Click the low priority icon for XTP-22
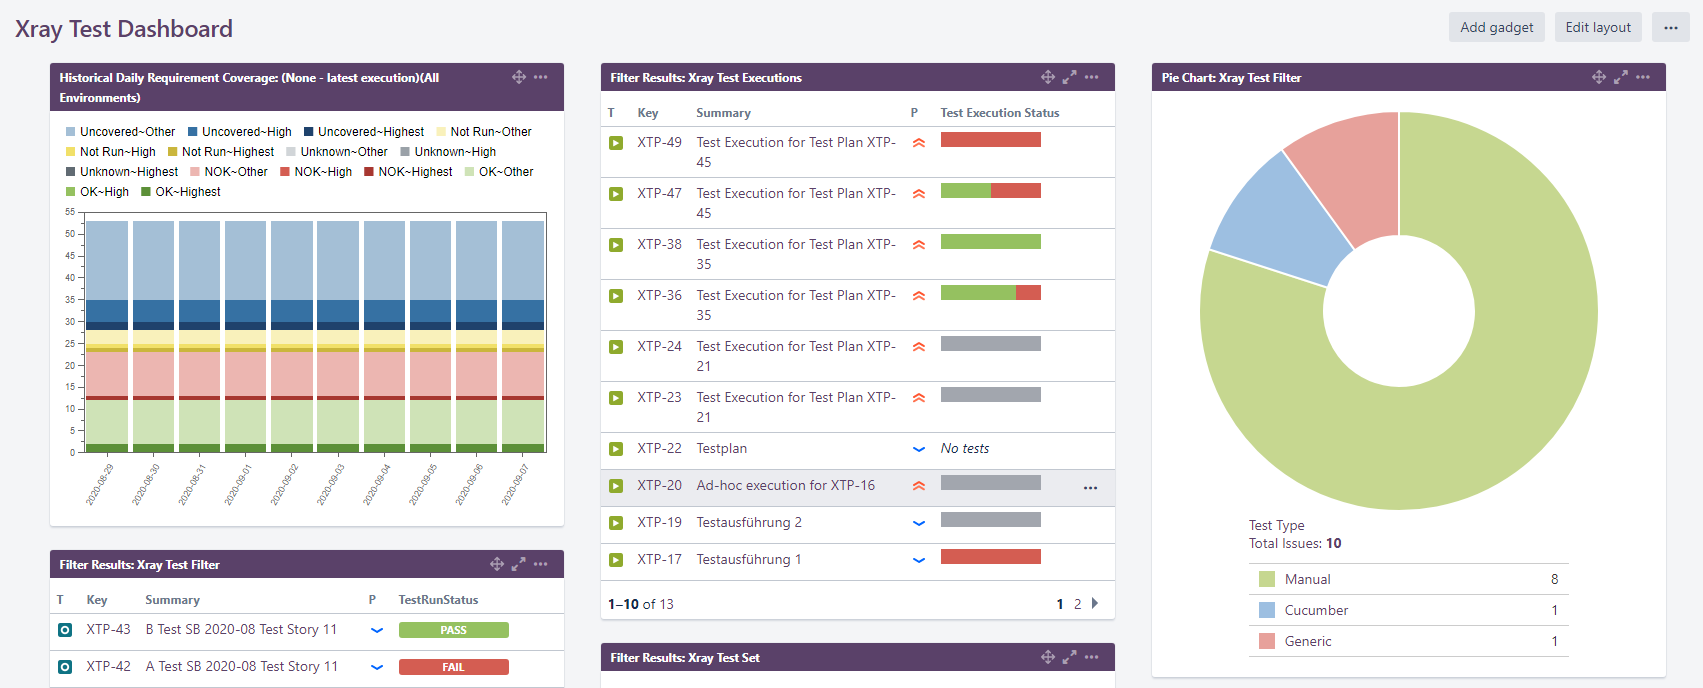 (x=919, y=449)
